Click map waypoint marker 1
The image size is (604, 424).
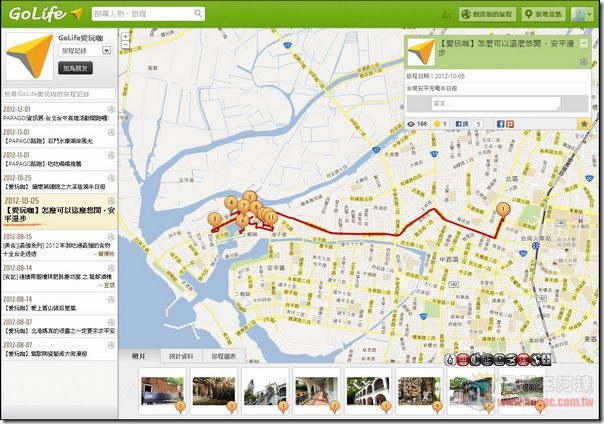click(x=503, y=211)
